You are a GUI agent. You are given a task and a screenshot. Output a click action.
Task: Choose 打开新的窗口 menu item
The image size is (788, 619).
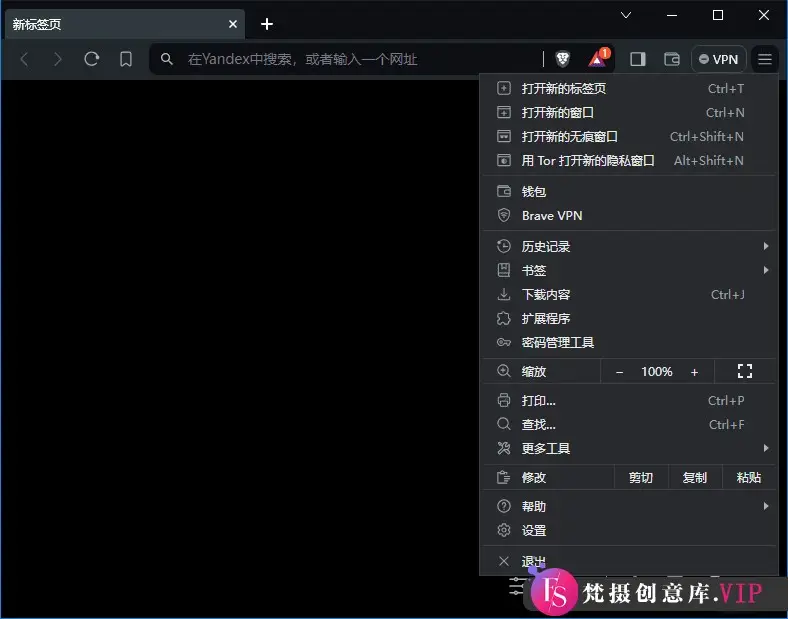629,113
